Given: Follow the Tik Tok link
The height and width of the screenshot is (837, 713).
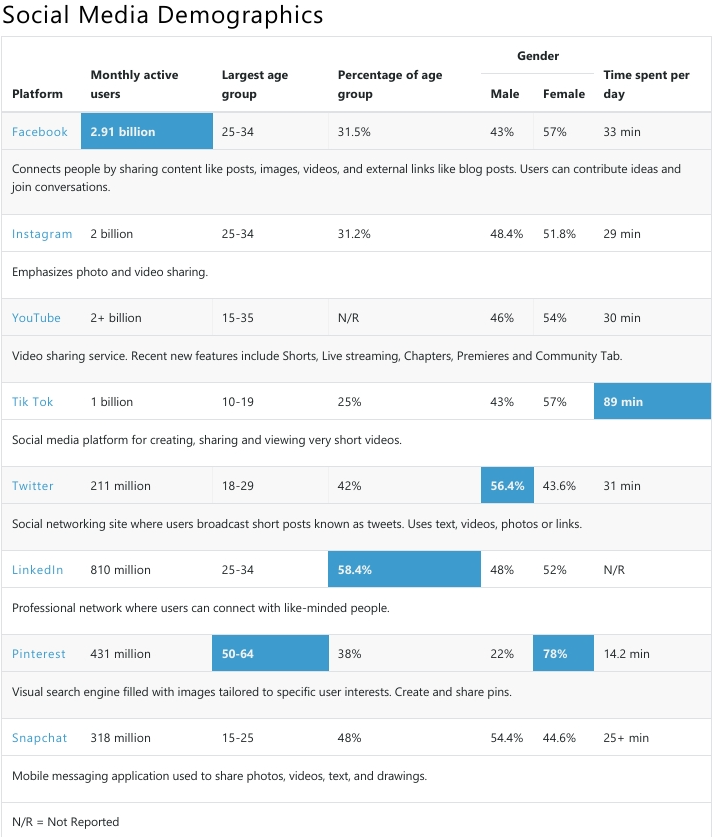Looking at the screenshot, I should click(x=33, y=402).
